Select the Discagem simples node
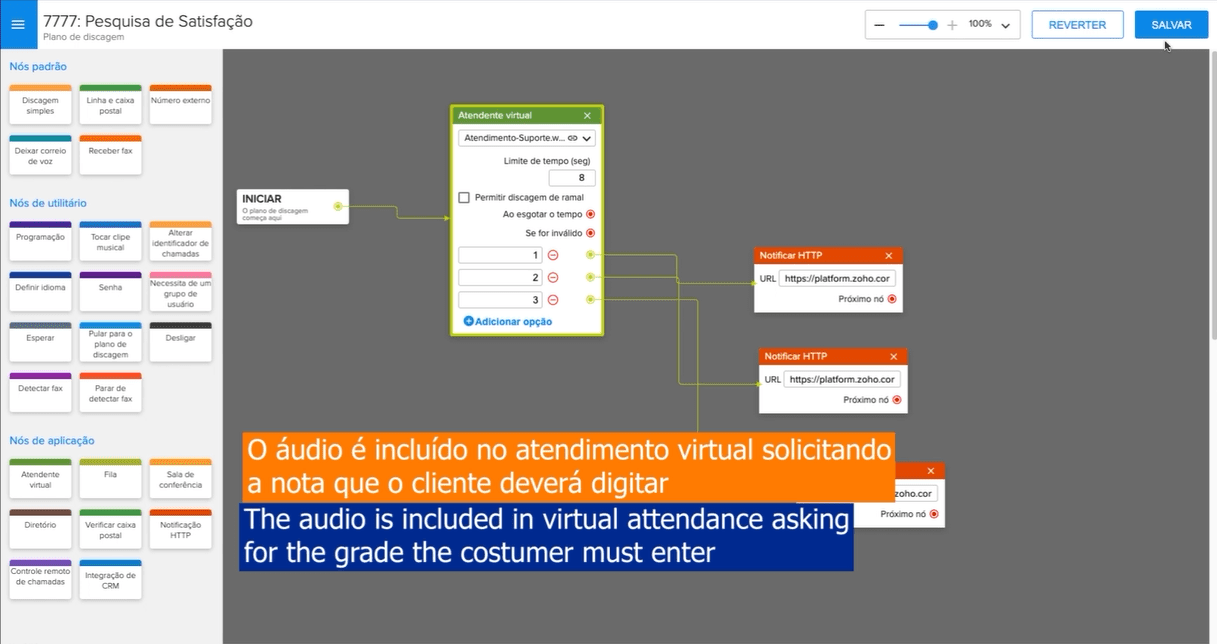The image size is (1217, 644). click(x=40, y=105)
